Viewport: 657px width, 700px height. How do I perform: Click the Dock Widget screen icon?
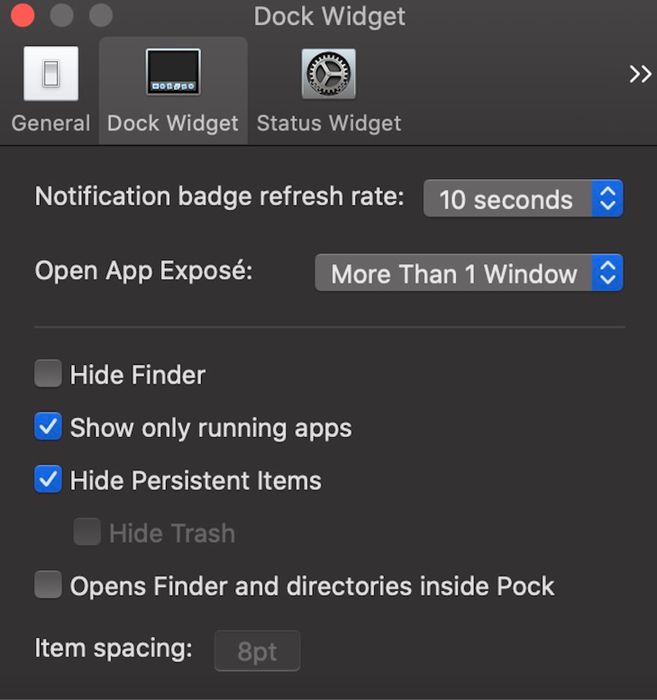pos(173,74)
